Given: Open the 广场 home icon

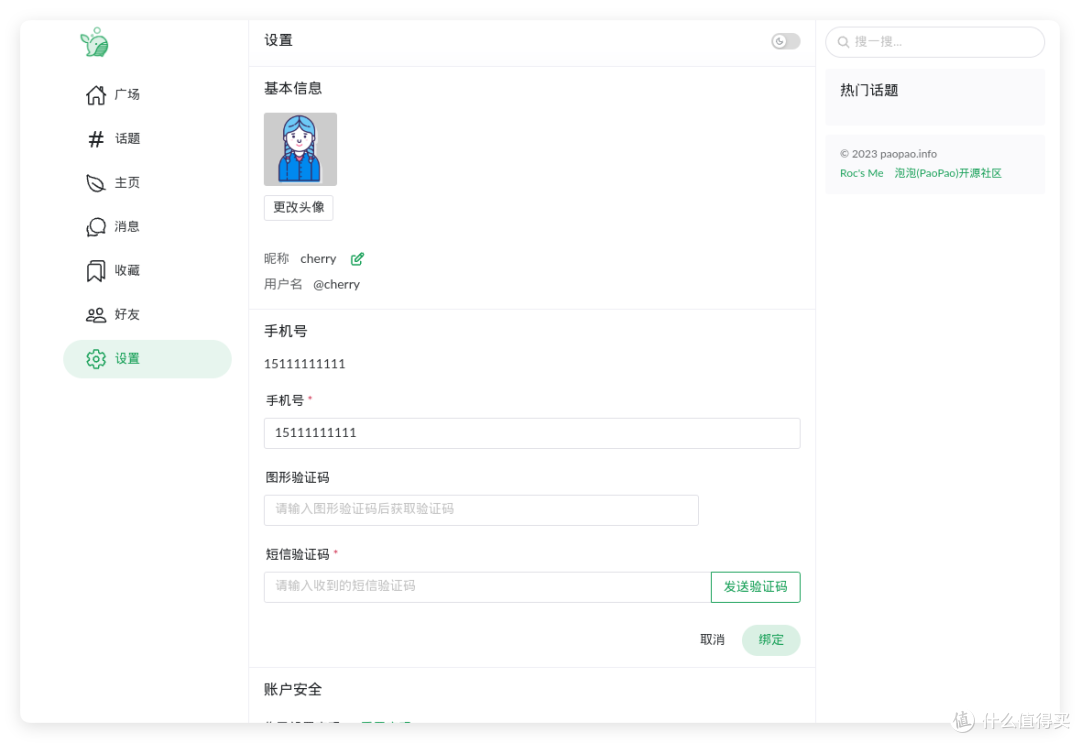Looking at the screenshot, I should pyautogui.click(x=96, y=95).
